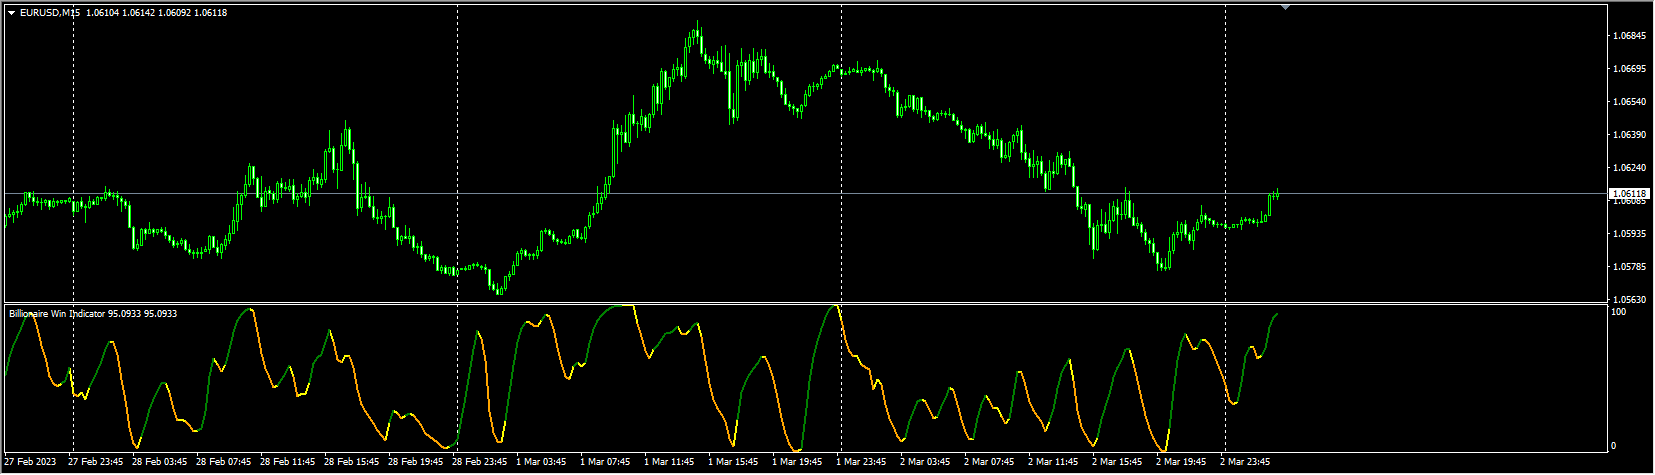Click the 28 Feb 07:45 time label
Viewport: 1655px width, 475px height.
tap(224, 462)
